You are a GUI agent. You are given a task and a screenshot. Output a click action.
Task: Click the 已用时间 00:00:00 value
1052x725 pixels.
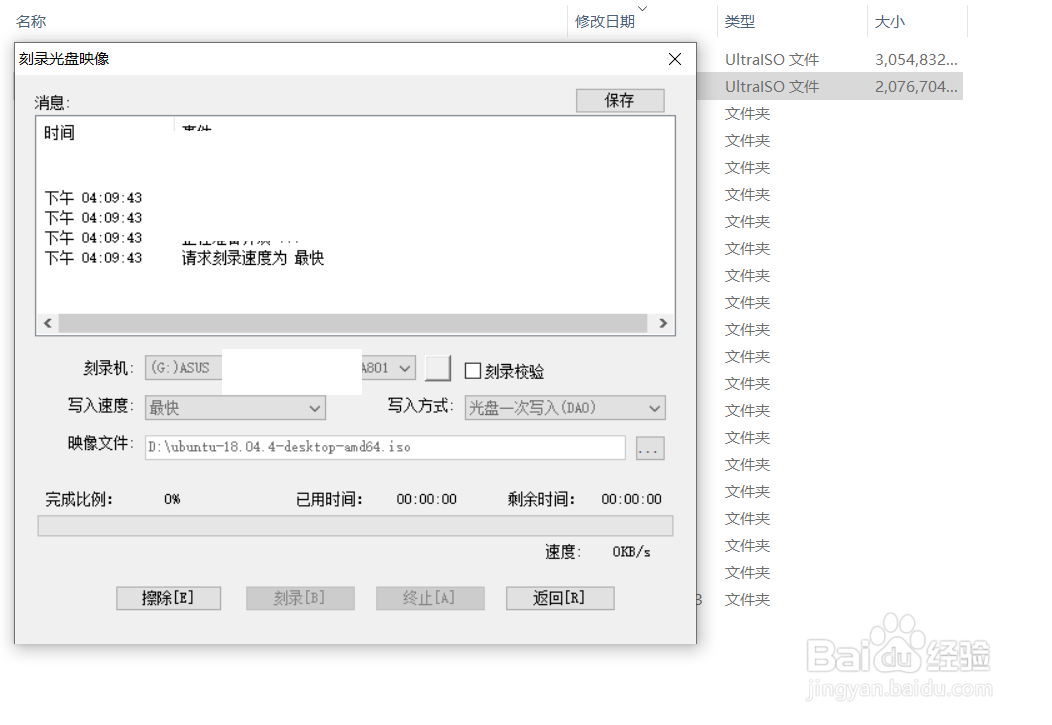(x=427, y=500)
